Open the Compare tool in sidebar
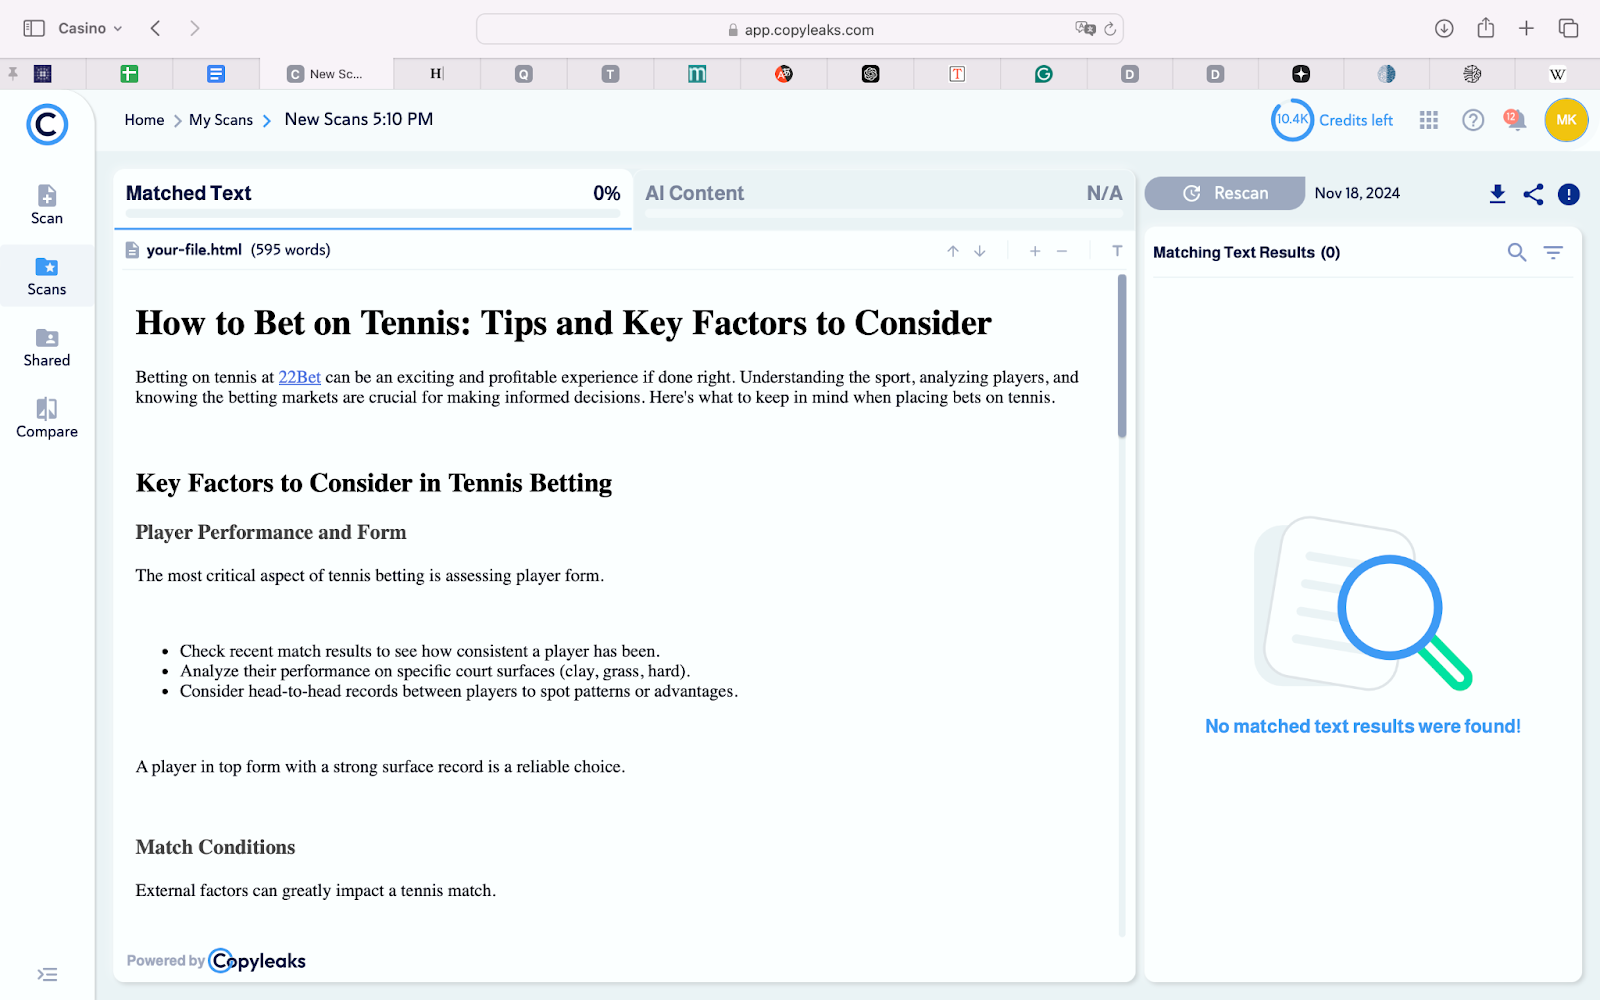Viewport: 1600px width, 1000px height. click(x=47, y=418)
